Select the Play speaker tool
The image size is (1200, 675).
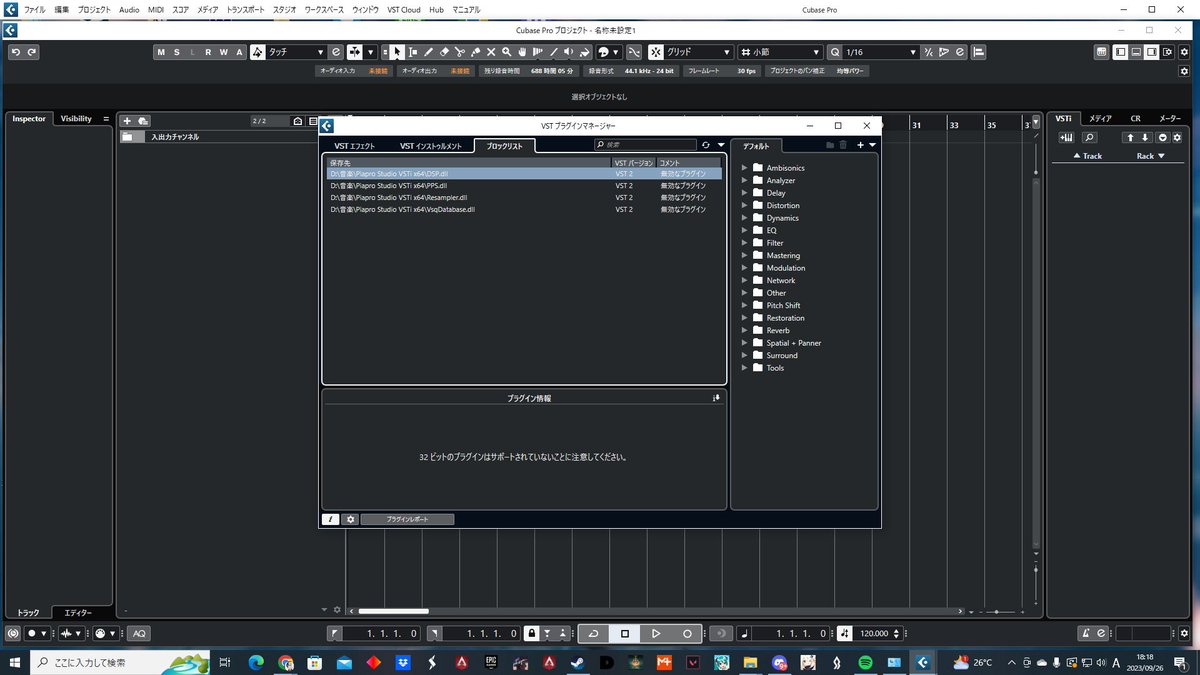pos(569,52)
